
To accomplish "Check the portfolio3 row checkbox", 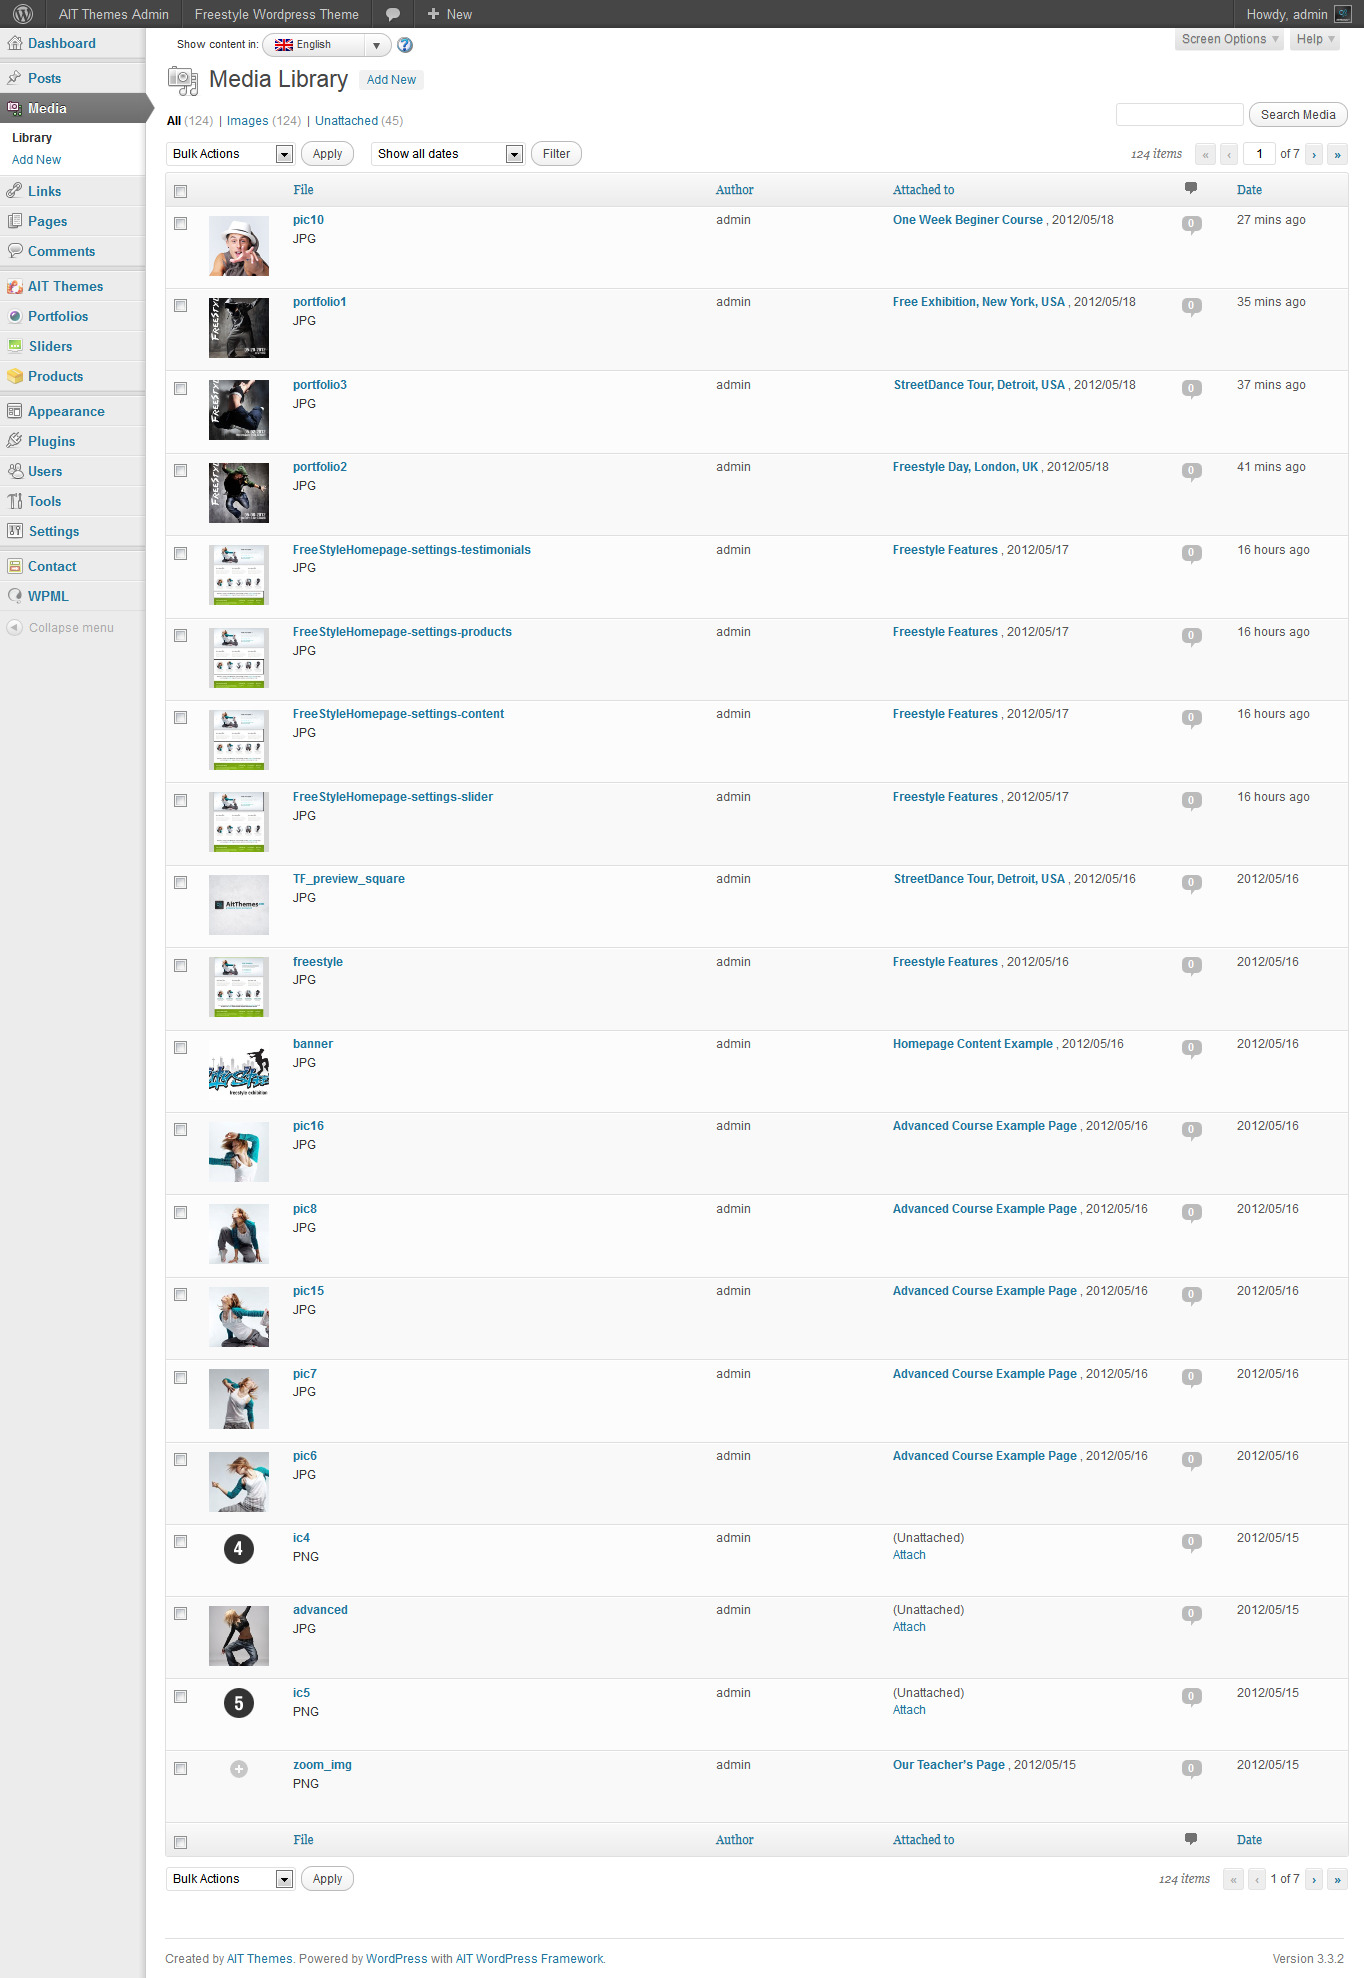I will [181, 388].
